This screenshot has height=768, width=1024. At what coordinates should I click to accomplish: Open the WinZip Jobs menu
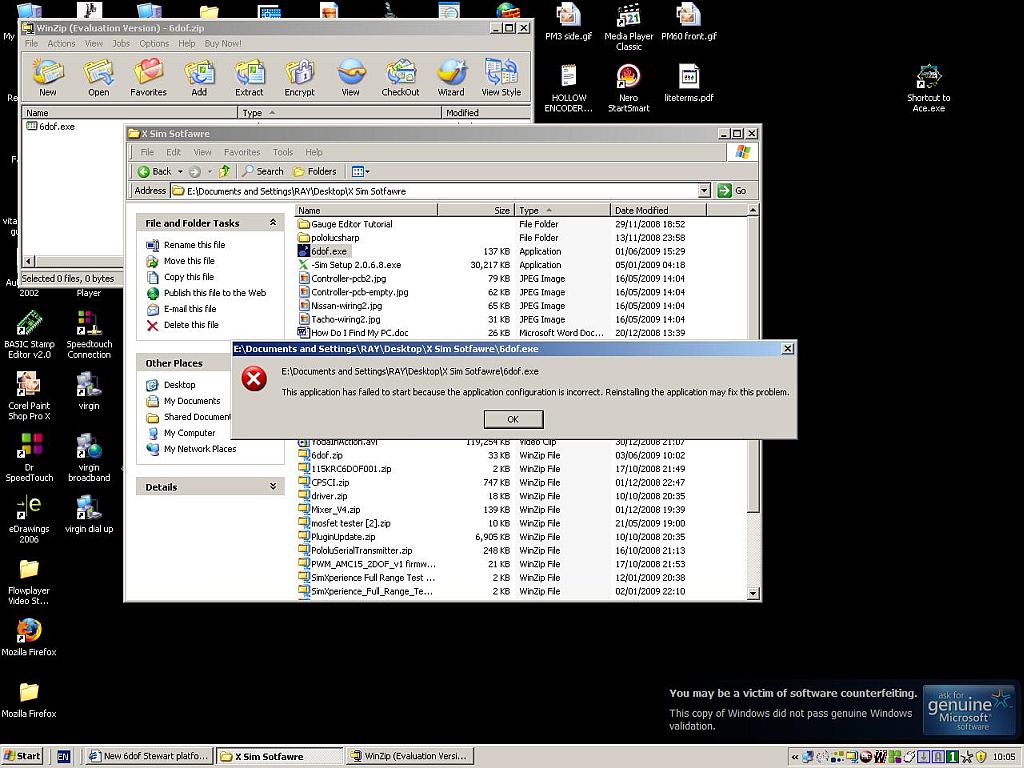(121, 43)
